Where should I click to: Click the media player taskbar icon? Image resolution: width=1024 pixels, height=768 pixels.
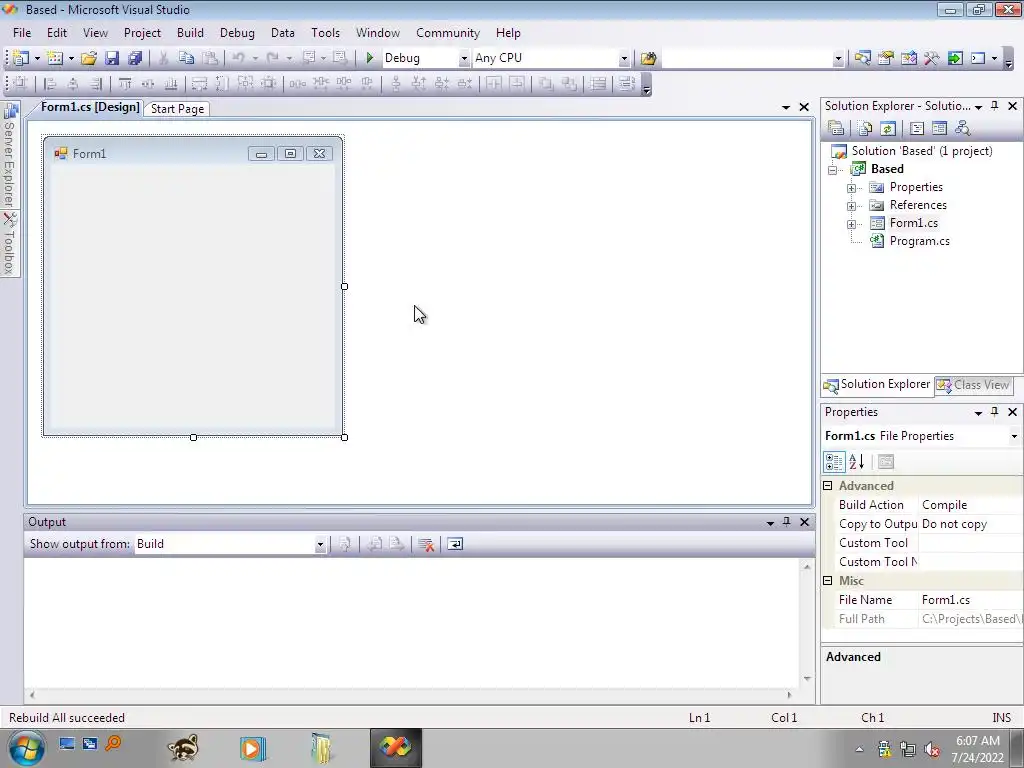[x=252, y=748]
